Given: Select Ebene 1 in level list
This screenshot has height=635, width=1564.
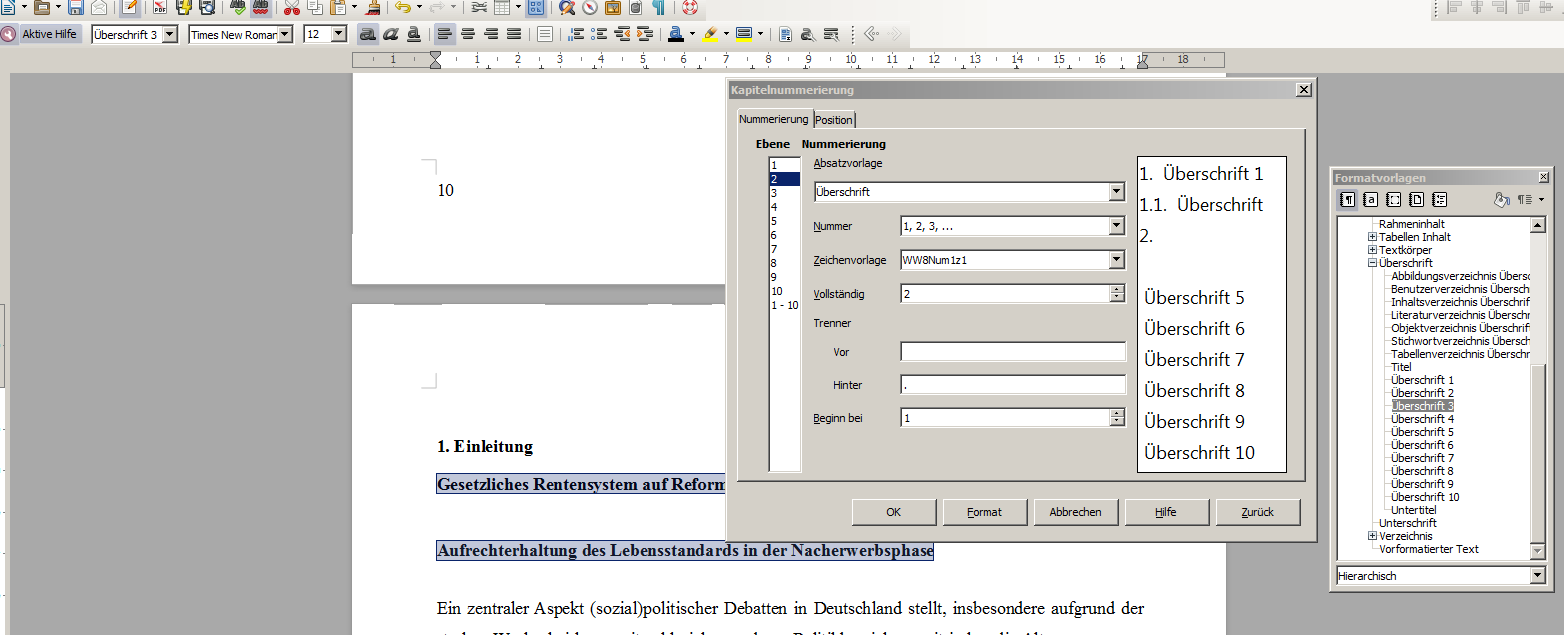Looking at the screenshot, I should tap(784, 165).
